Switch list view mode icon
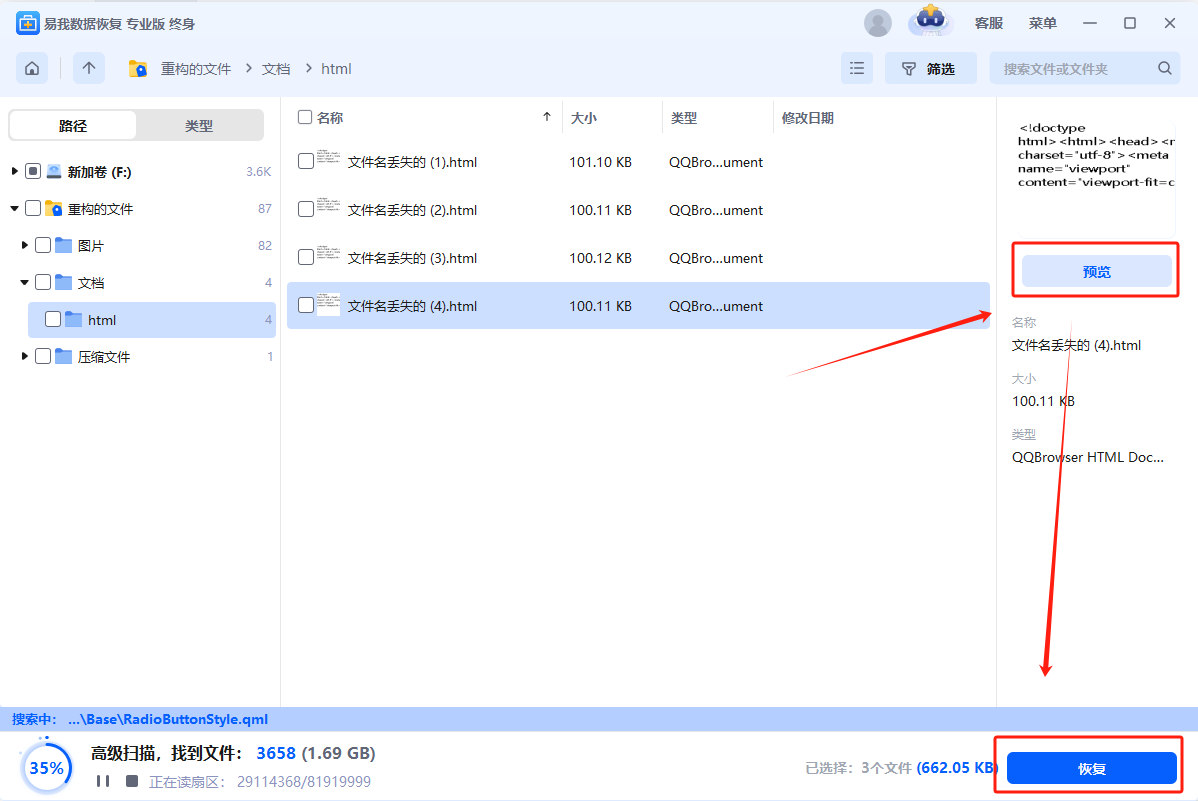This screenshot has width=1198, height=801. click(x=856, y=69)
